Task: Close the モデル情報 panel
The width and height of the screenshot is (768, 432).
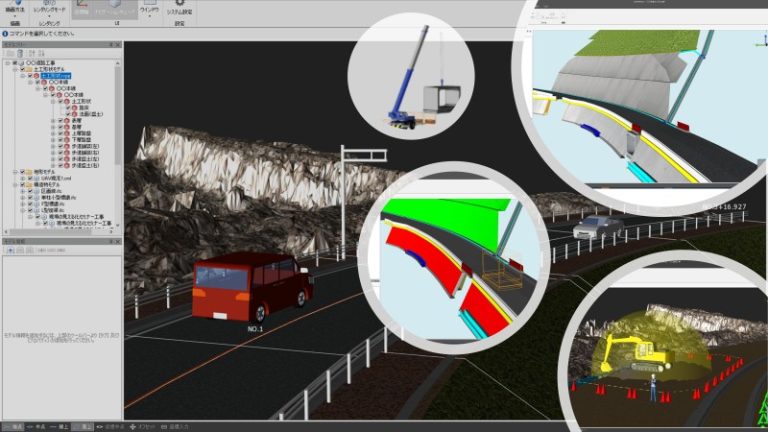Action: pos(117,242)
